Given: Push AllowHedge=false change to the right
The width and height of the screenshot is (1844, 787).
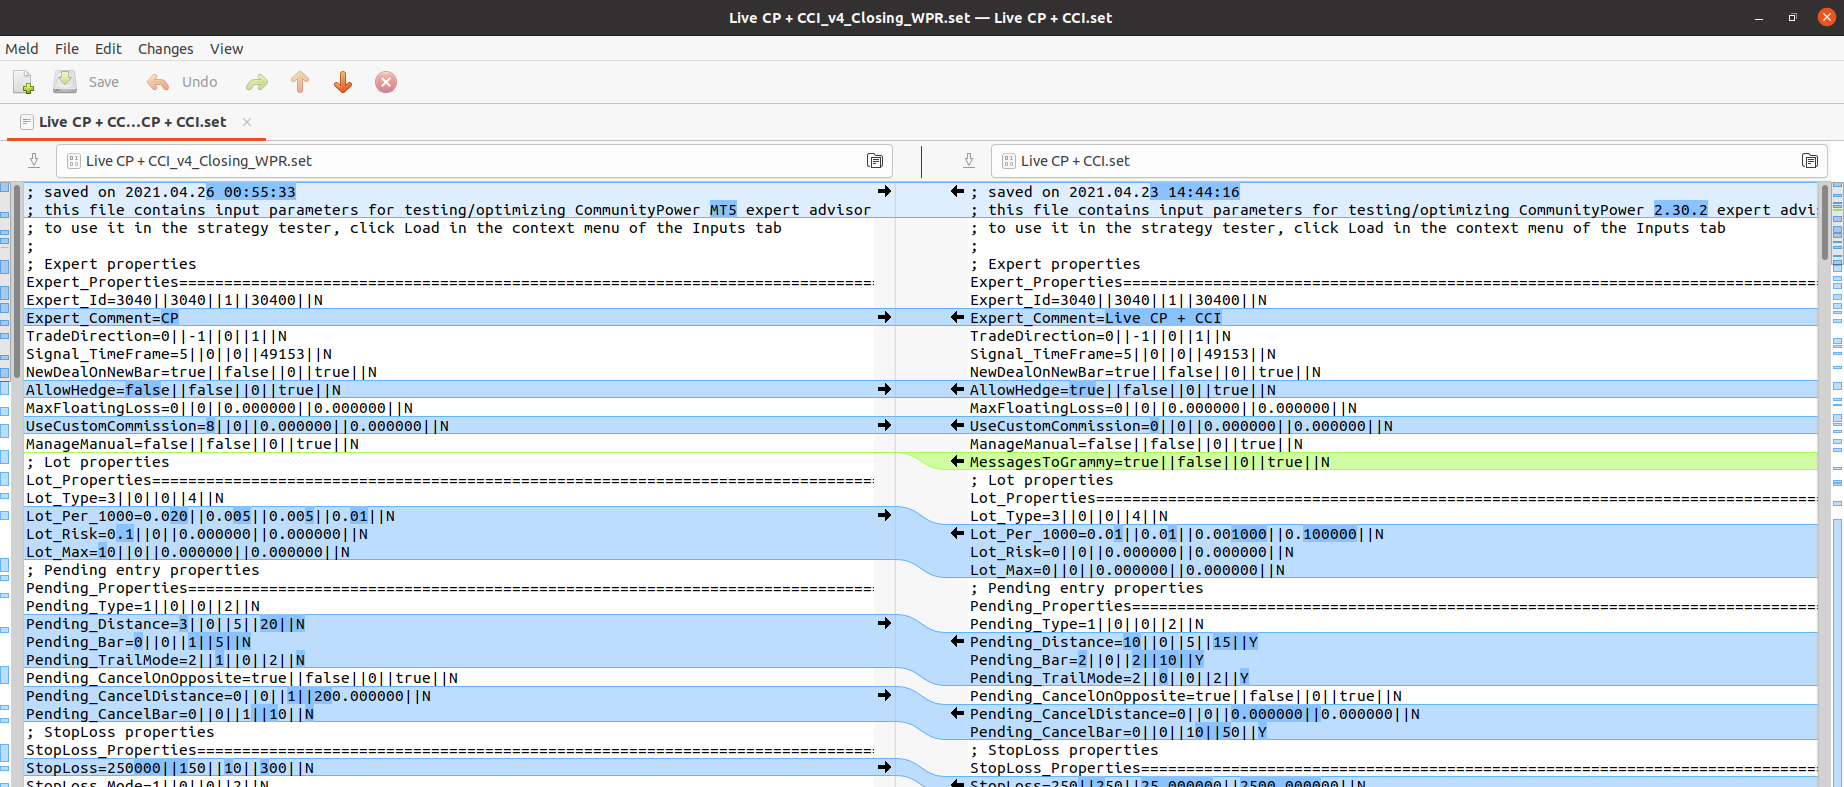Looking at the screenshot, I should point(884,389).
